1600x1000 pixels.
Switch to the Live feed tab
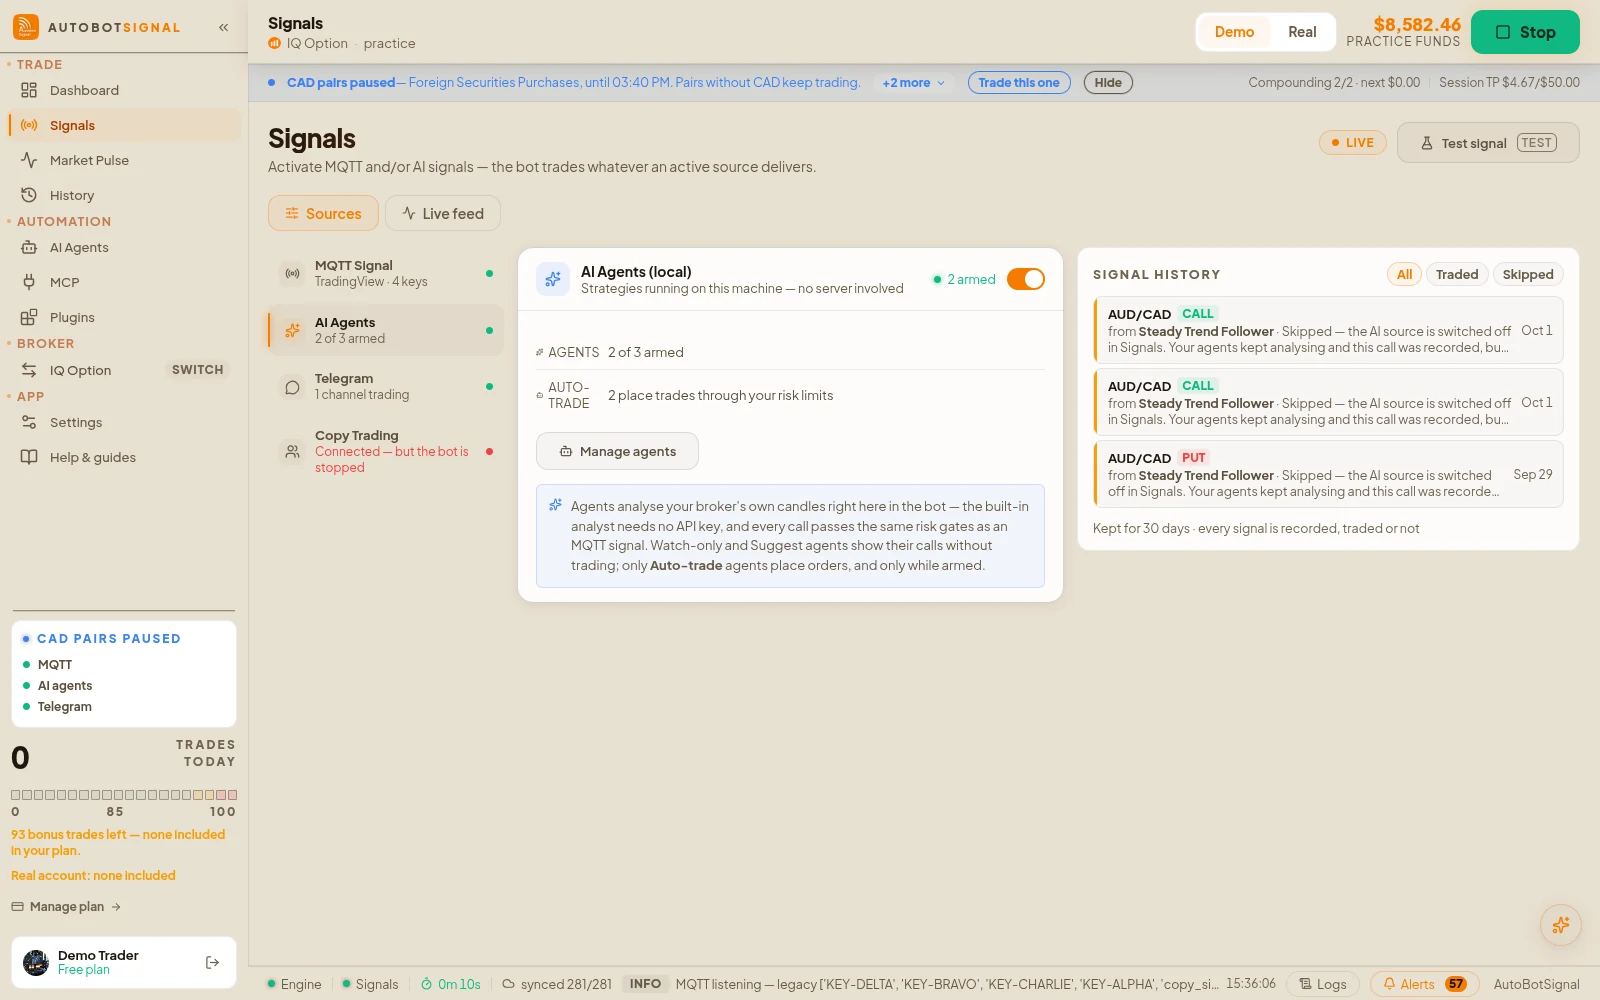point(443,213)
